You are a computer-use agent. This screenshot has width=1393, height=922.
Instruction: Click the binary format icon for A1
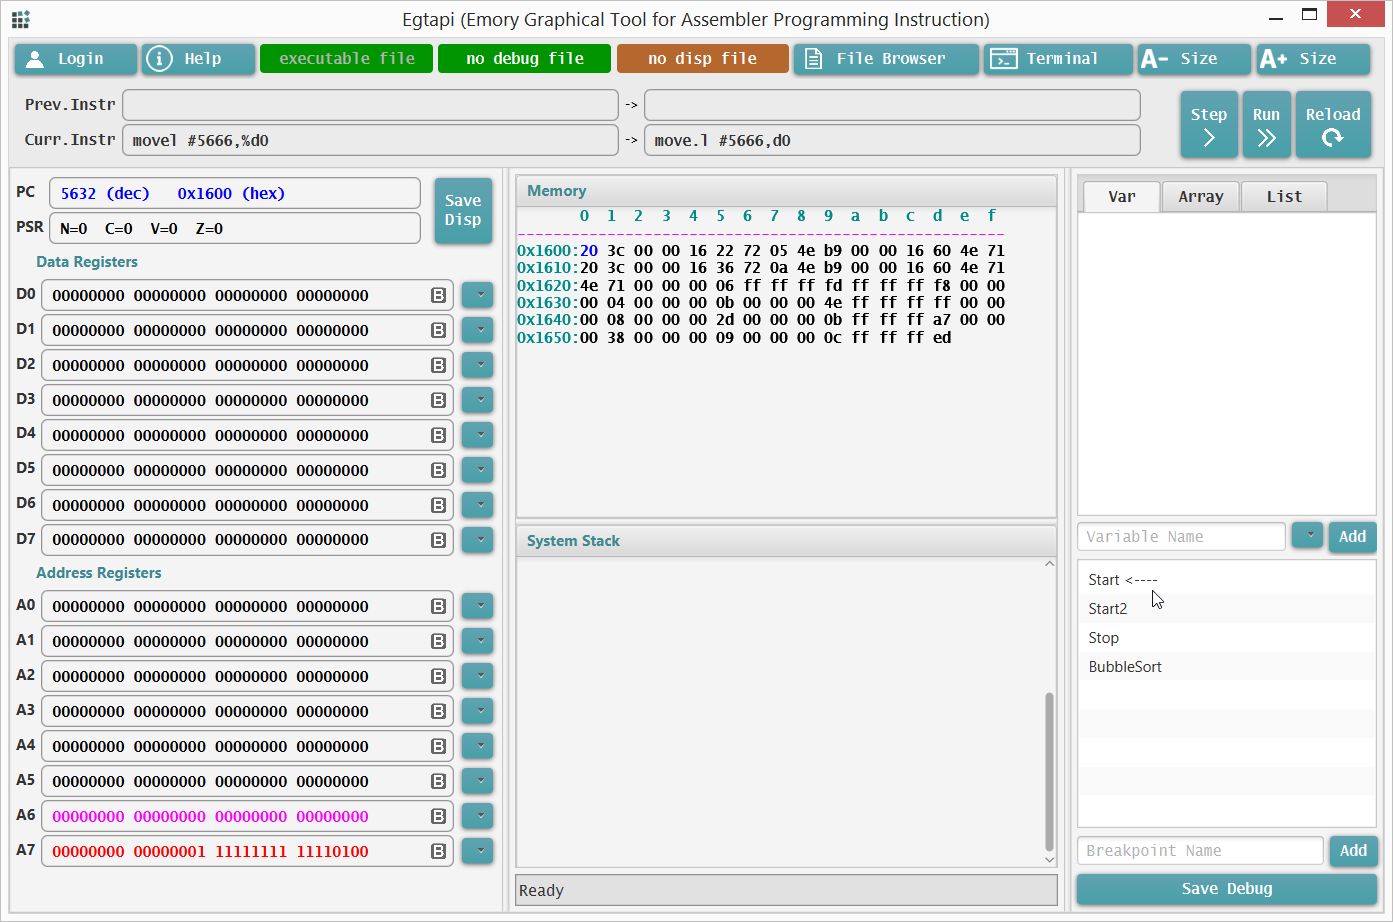pos(438,641)
